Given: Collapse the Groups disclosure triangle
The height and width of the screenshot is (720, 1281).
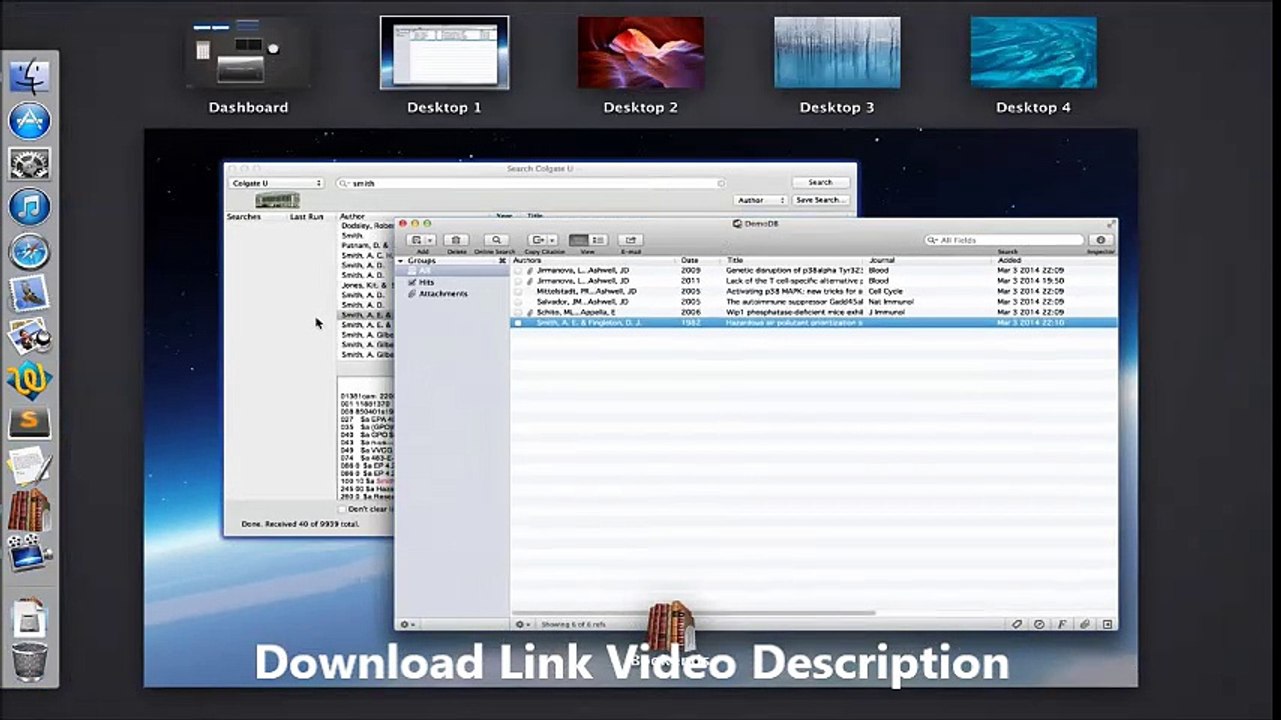Looking at the screenshot, I should click(401, 260).
